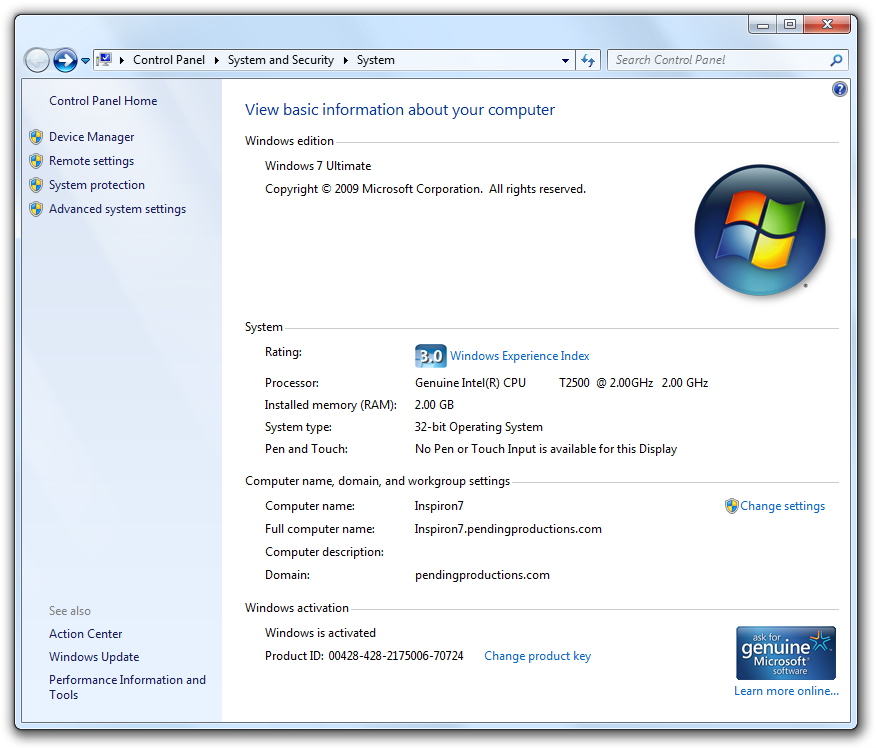Click the Windows is activated text

point(320,633)
